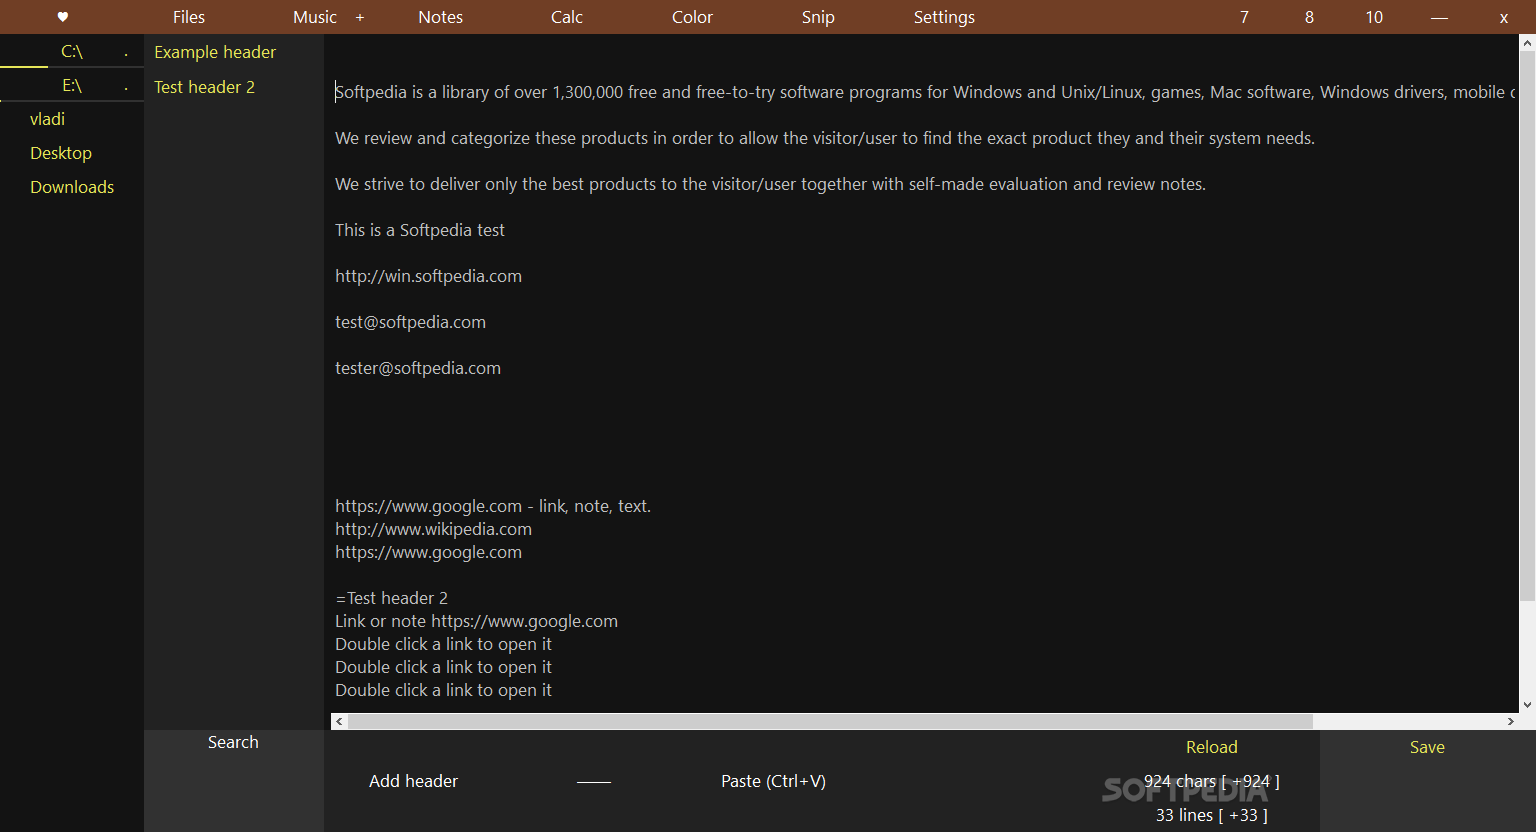Open the Files tab
Screen dimensions: 1536x832
click(x=189, y=17)
